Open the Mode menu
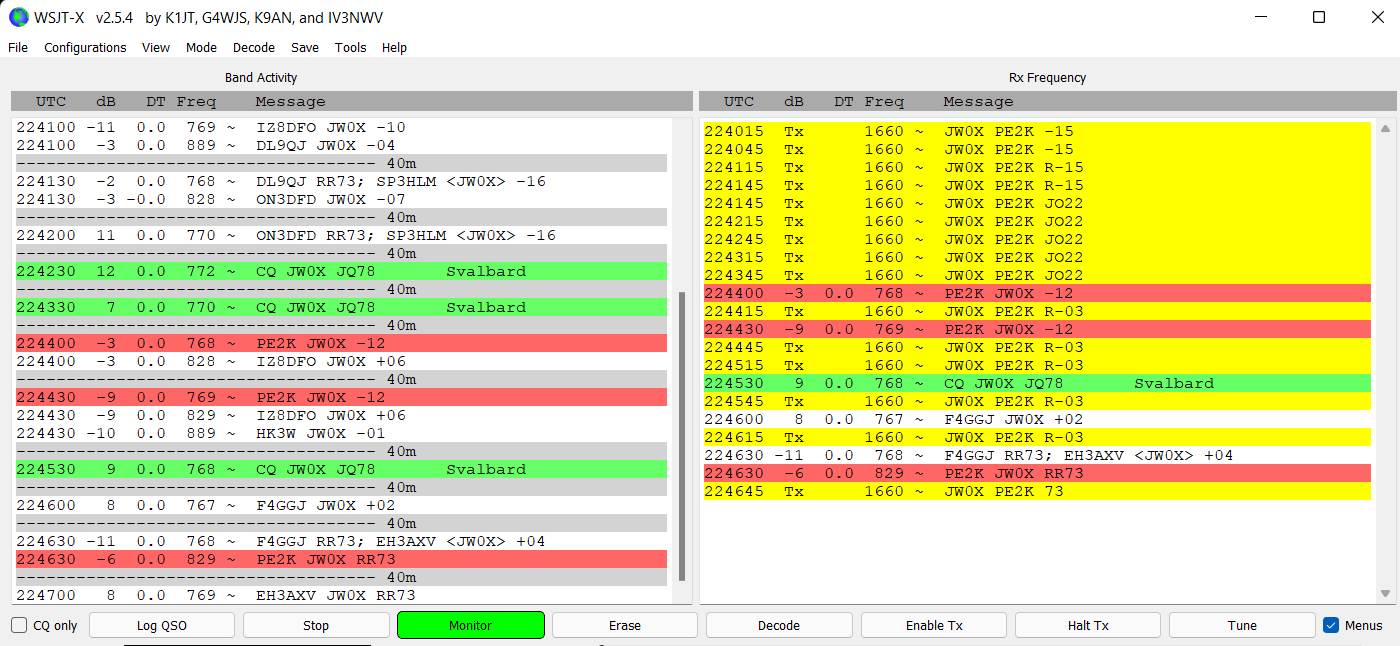This screenshot has width=1400, height=646. pos(201,47)
